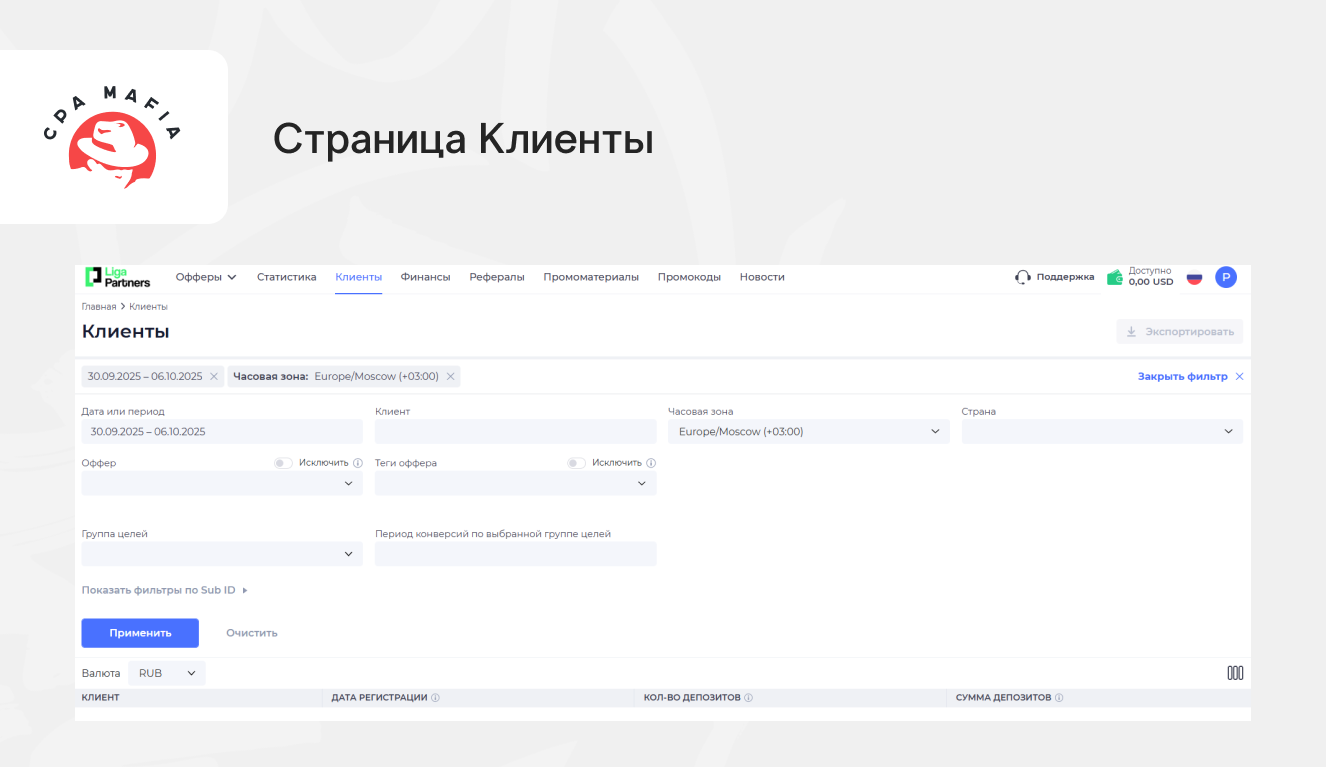
Task: Remove the date range filter chip
Action: click(214, 377)
